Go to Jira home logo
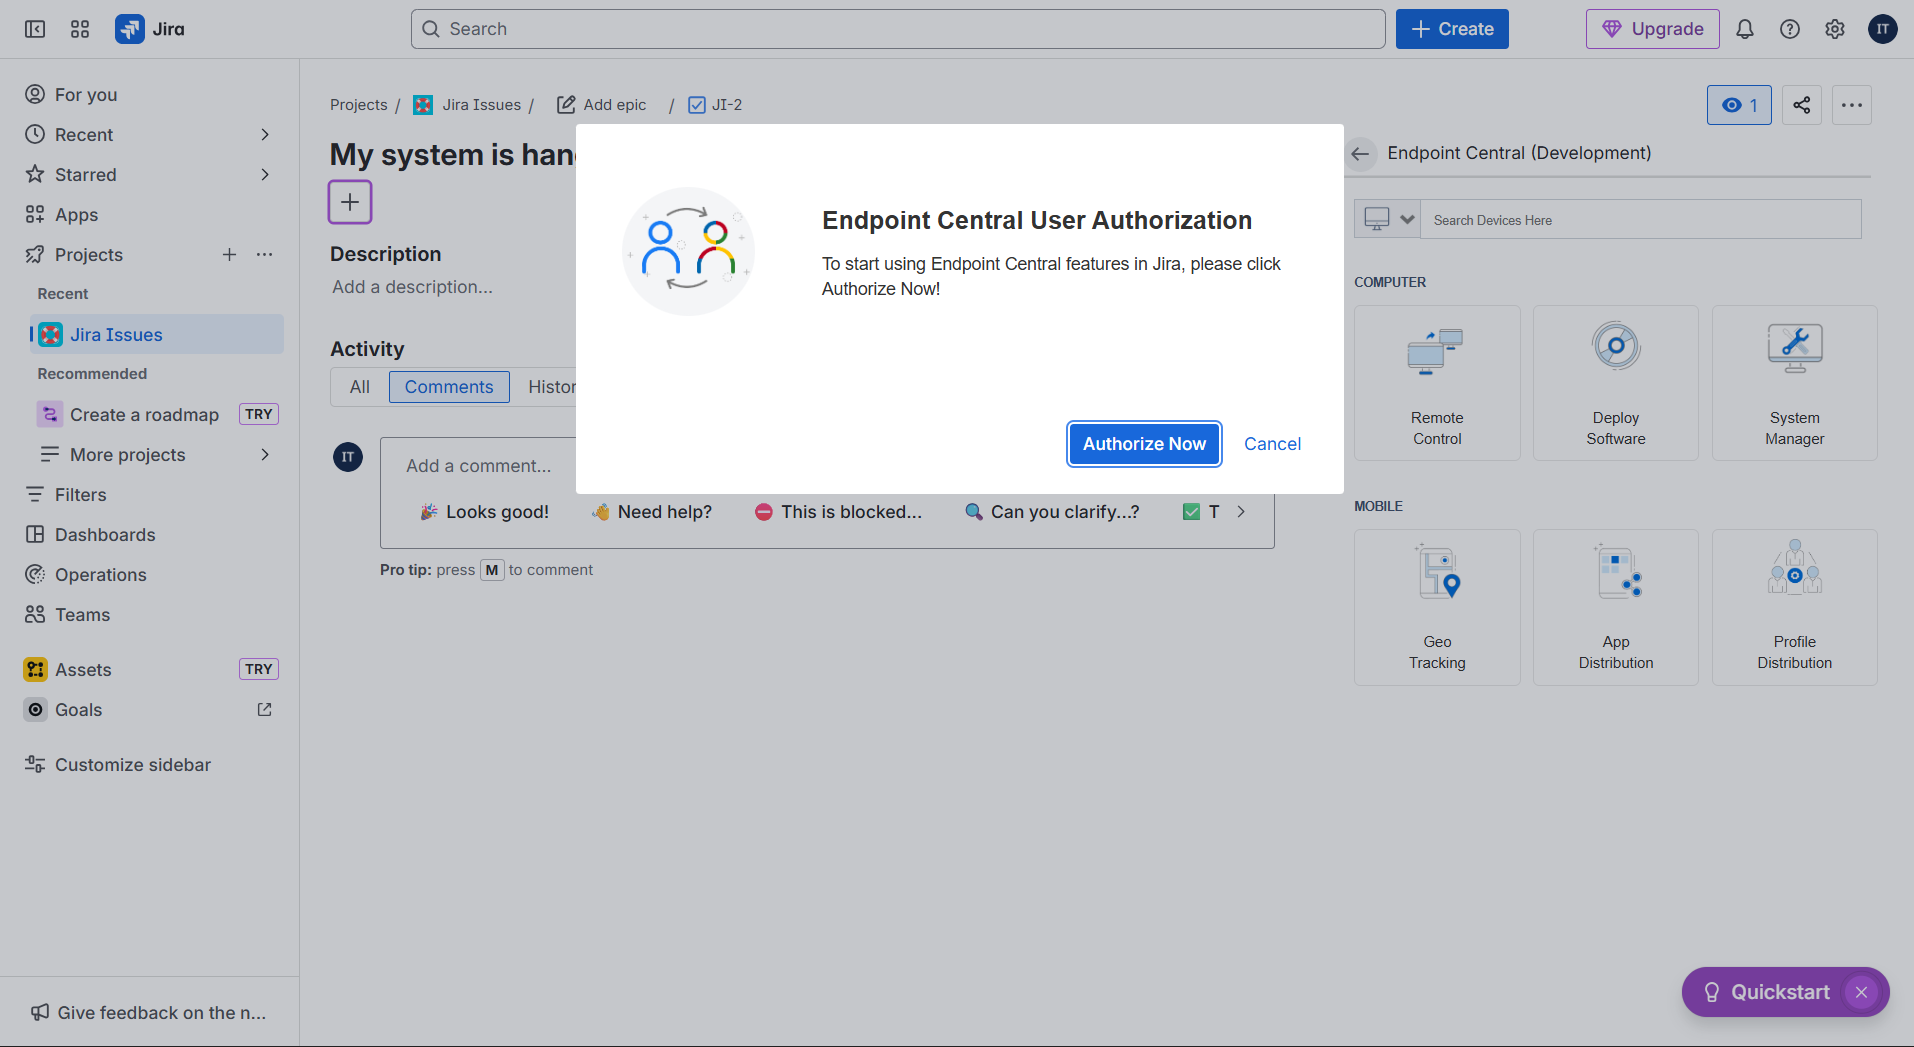The image size is (1914, 1047). 150,29
